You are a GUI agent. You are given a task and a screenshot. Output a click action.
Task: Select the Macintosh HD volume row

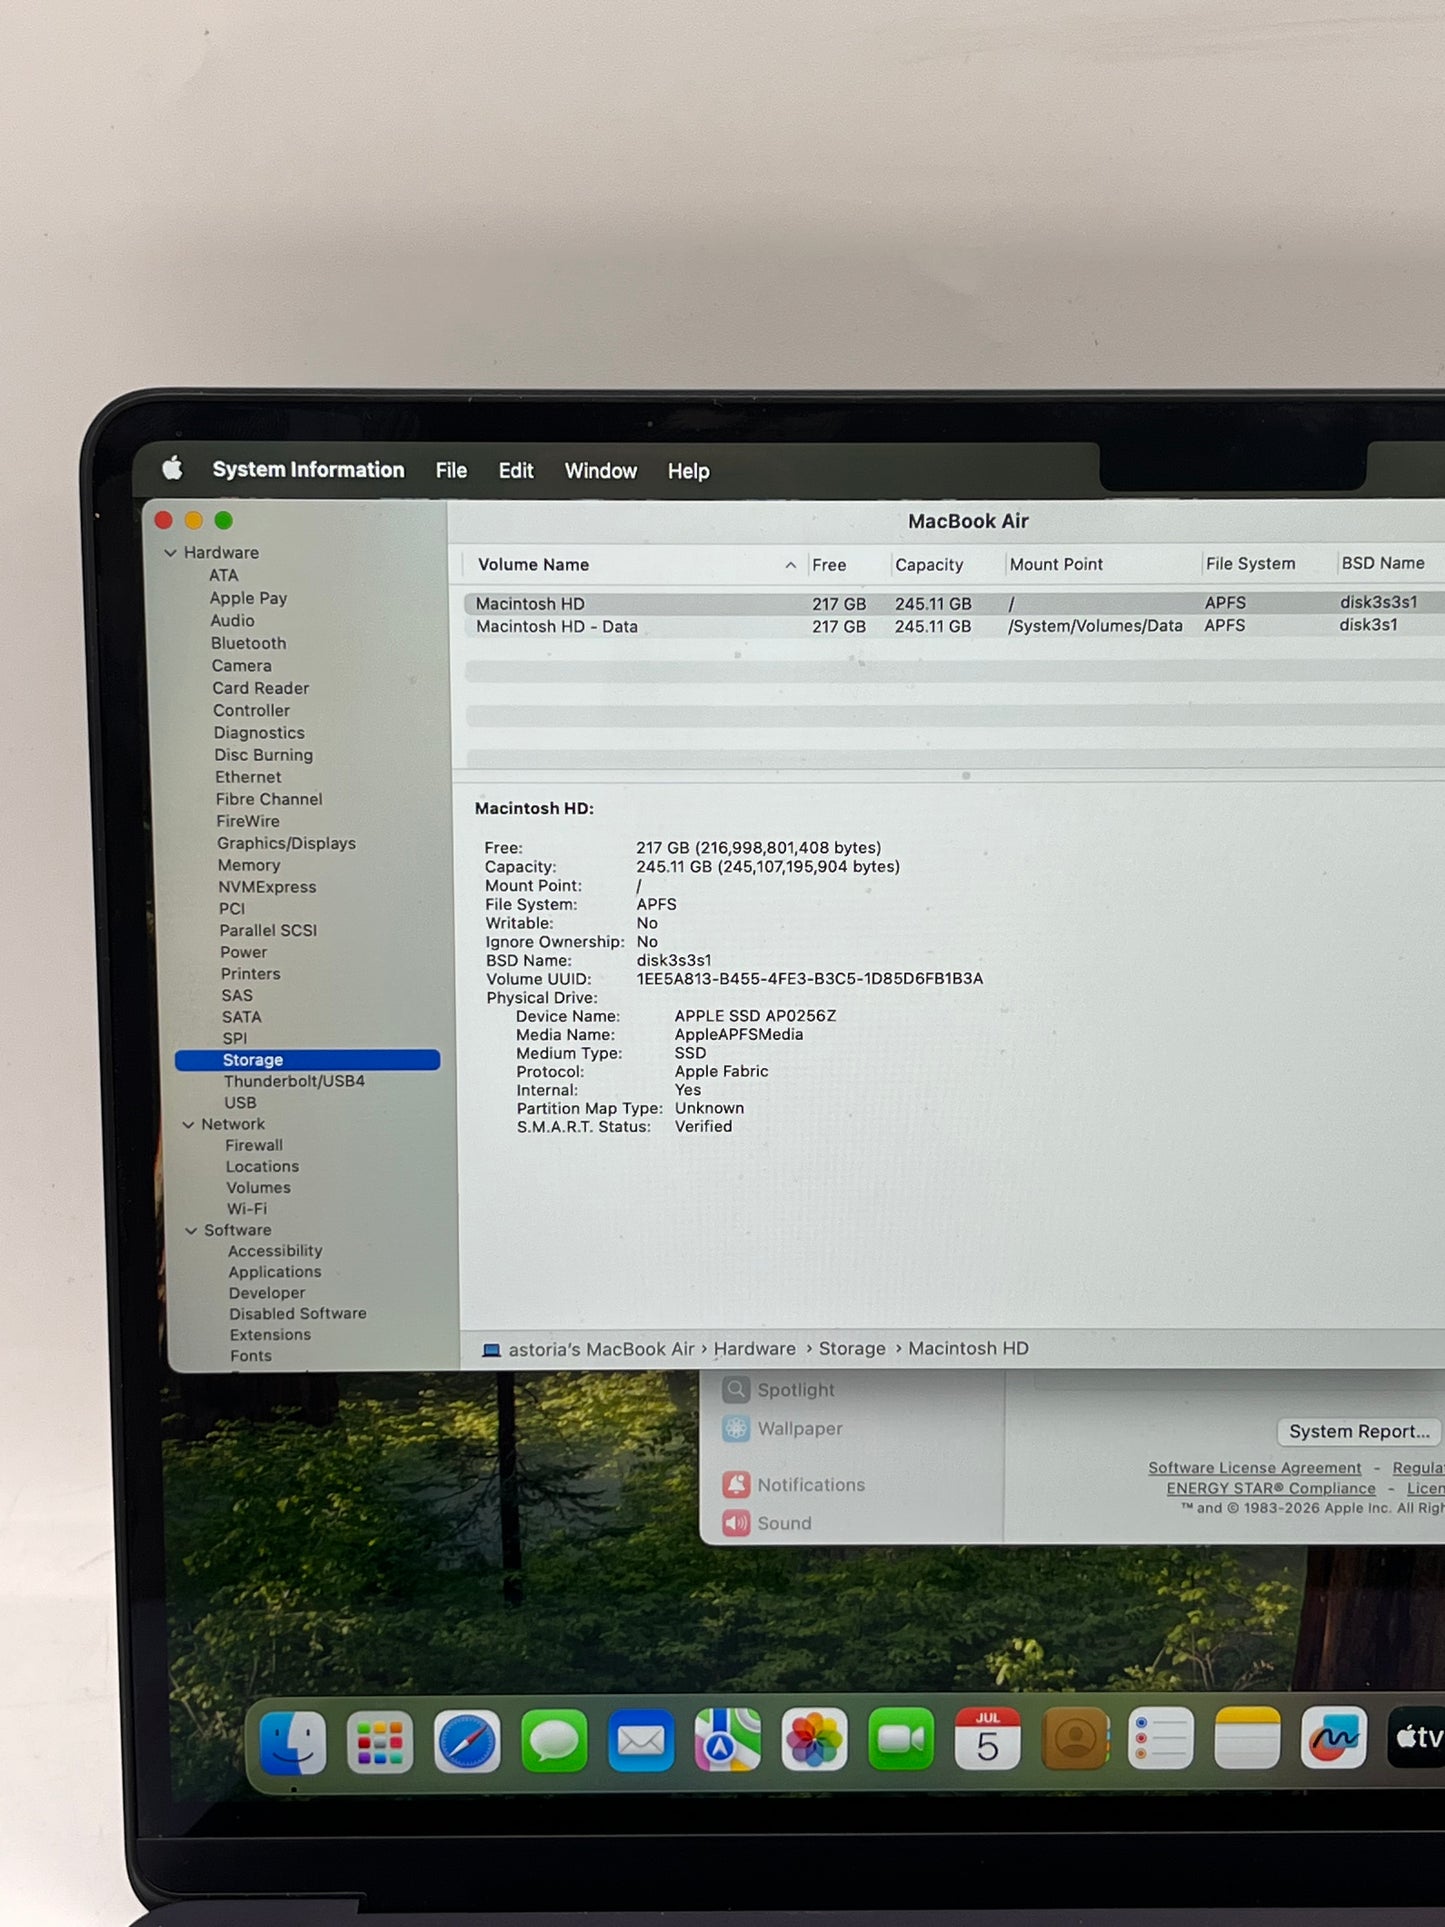954,604
